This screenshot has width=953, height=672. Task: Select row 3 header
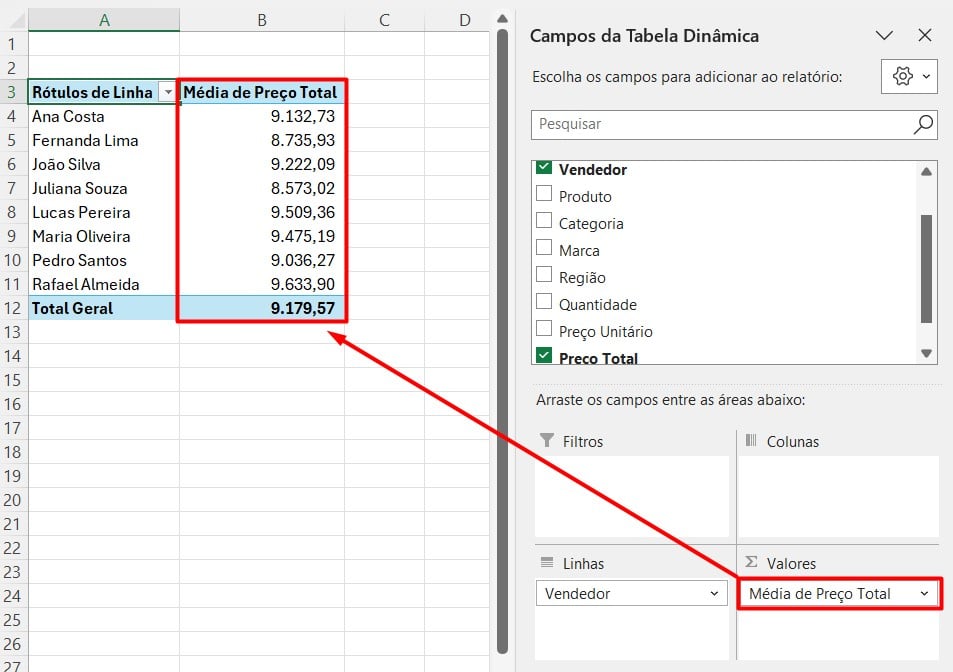coord(12,92)
